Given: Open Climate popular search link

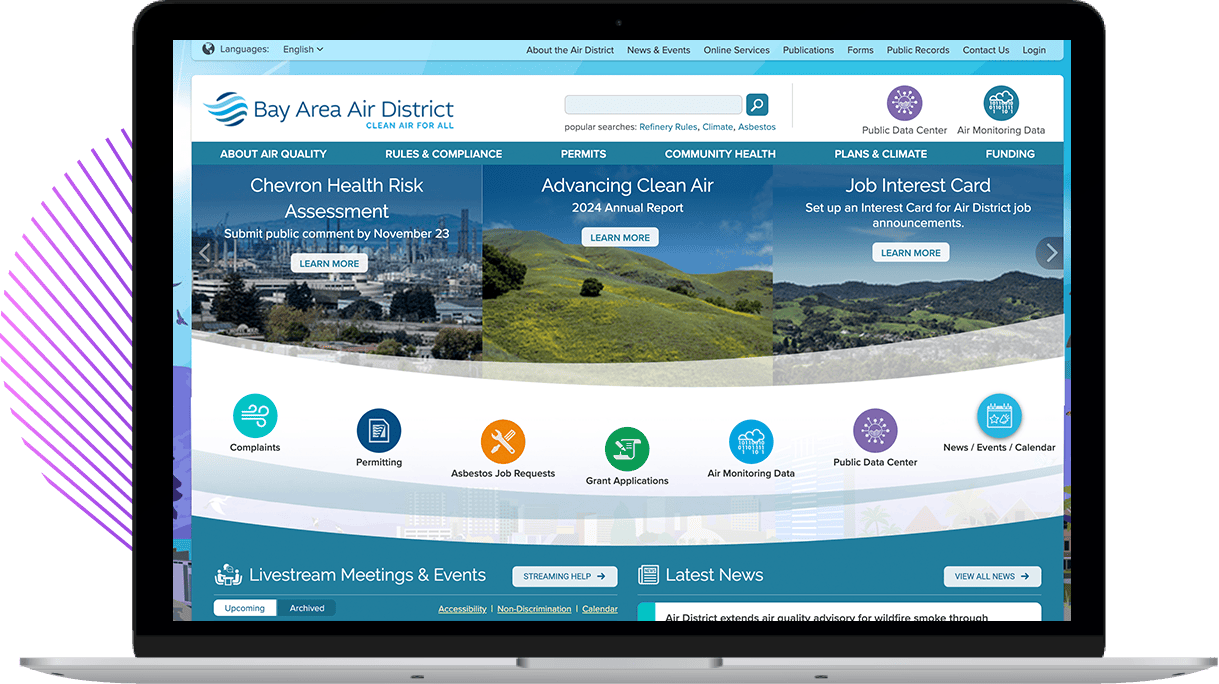Looking at the screenshot, I should coord(717,127).
